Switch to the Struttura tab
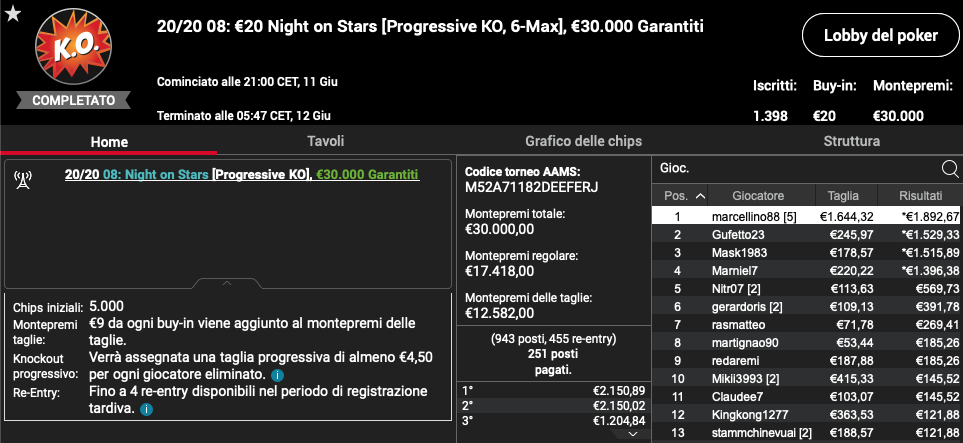This screenshot has width=963, height=443. 851,141
